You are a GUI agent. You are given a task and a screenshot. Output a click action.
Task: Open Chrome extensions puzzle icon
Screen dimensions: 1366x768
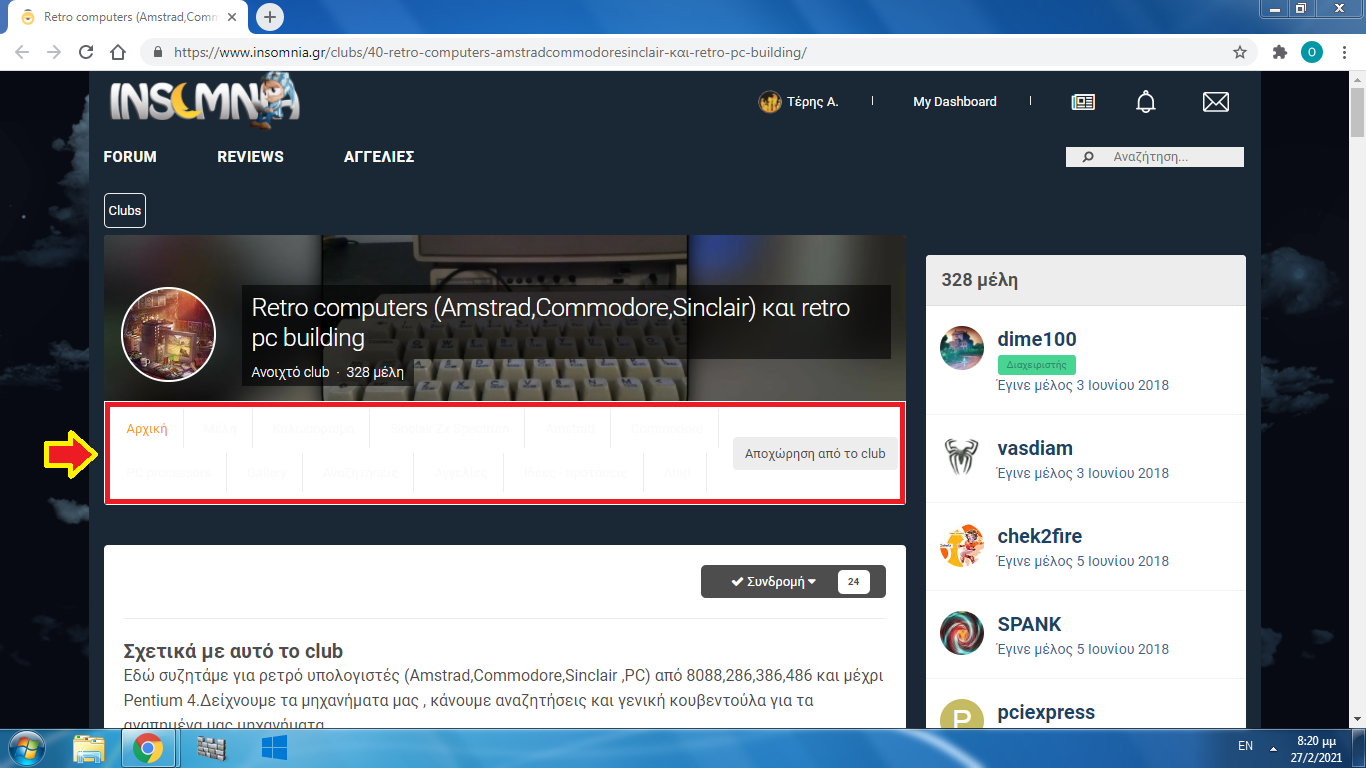pos(1279,52)
